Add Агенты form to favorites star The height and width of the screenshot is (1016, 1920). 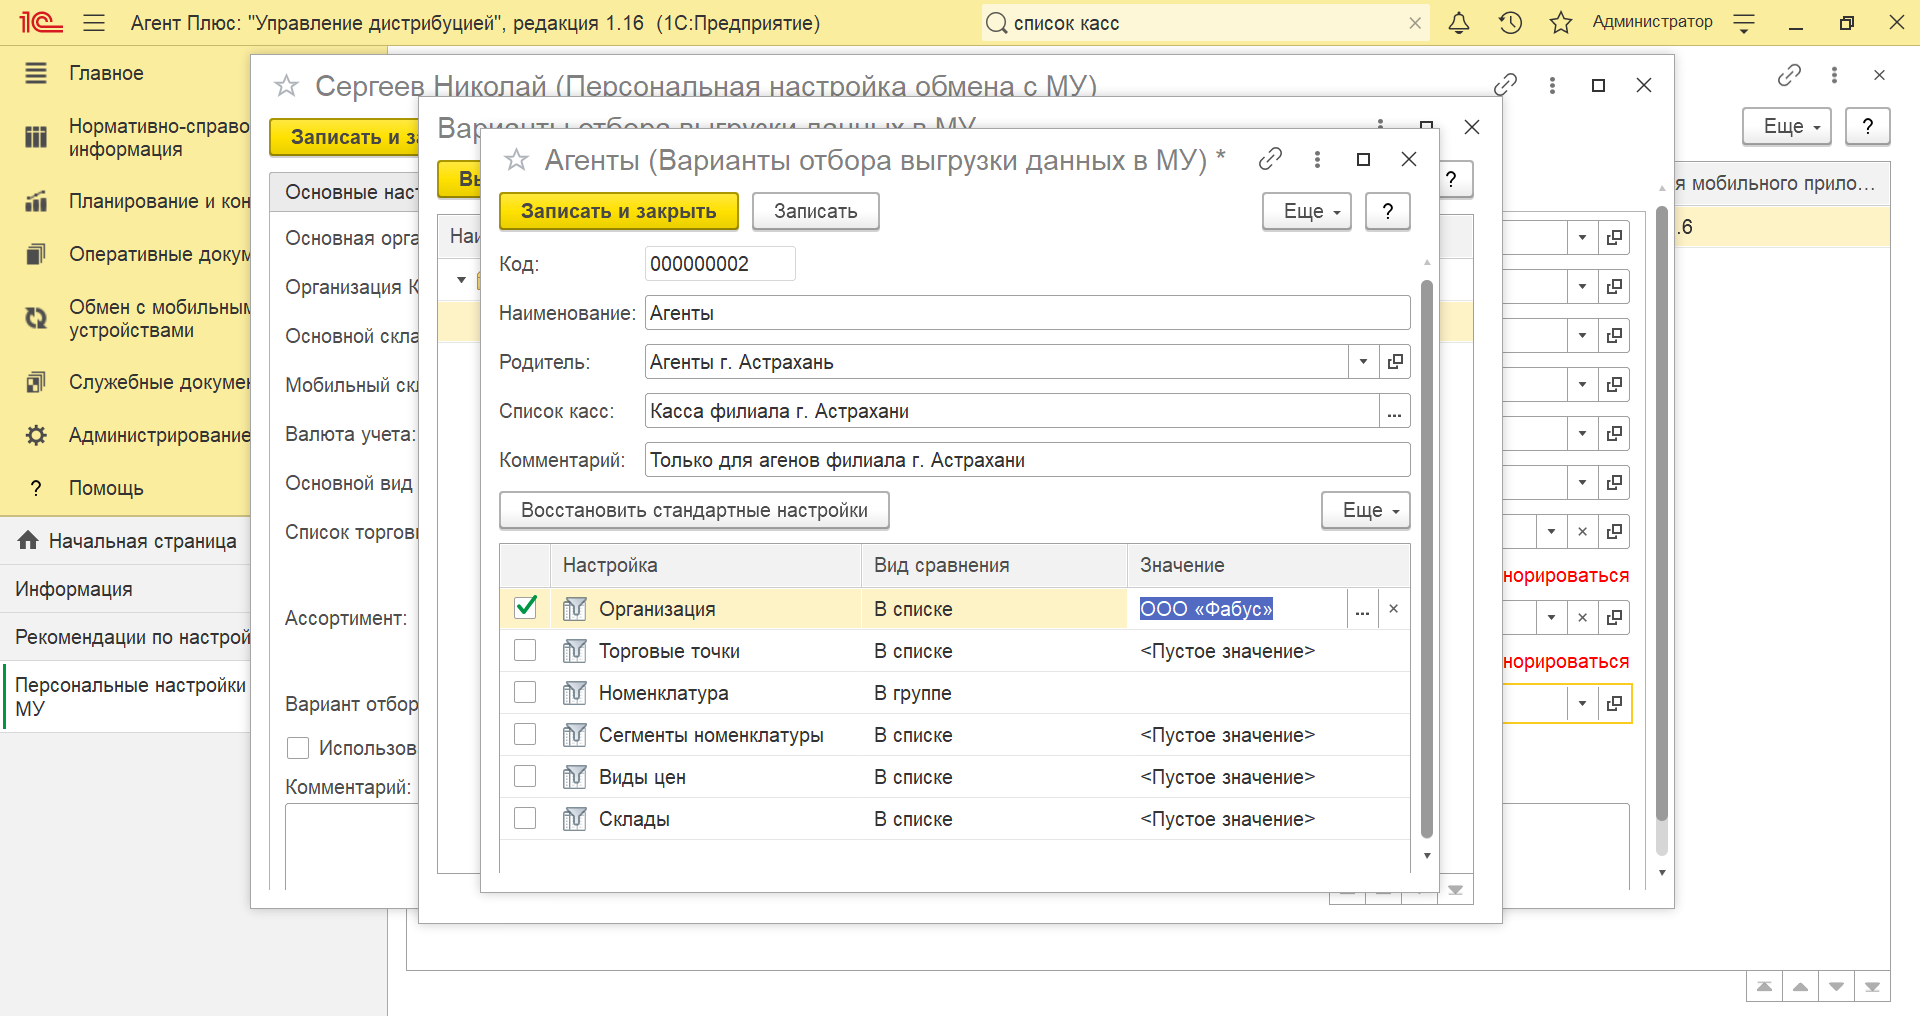(x=516, y=159)
